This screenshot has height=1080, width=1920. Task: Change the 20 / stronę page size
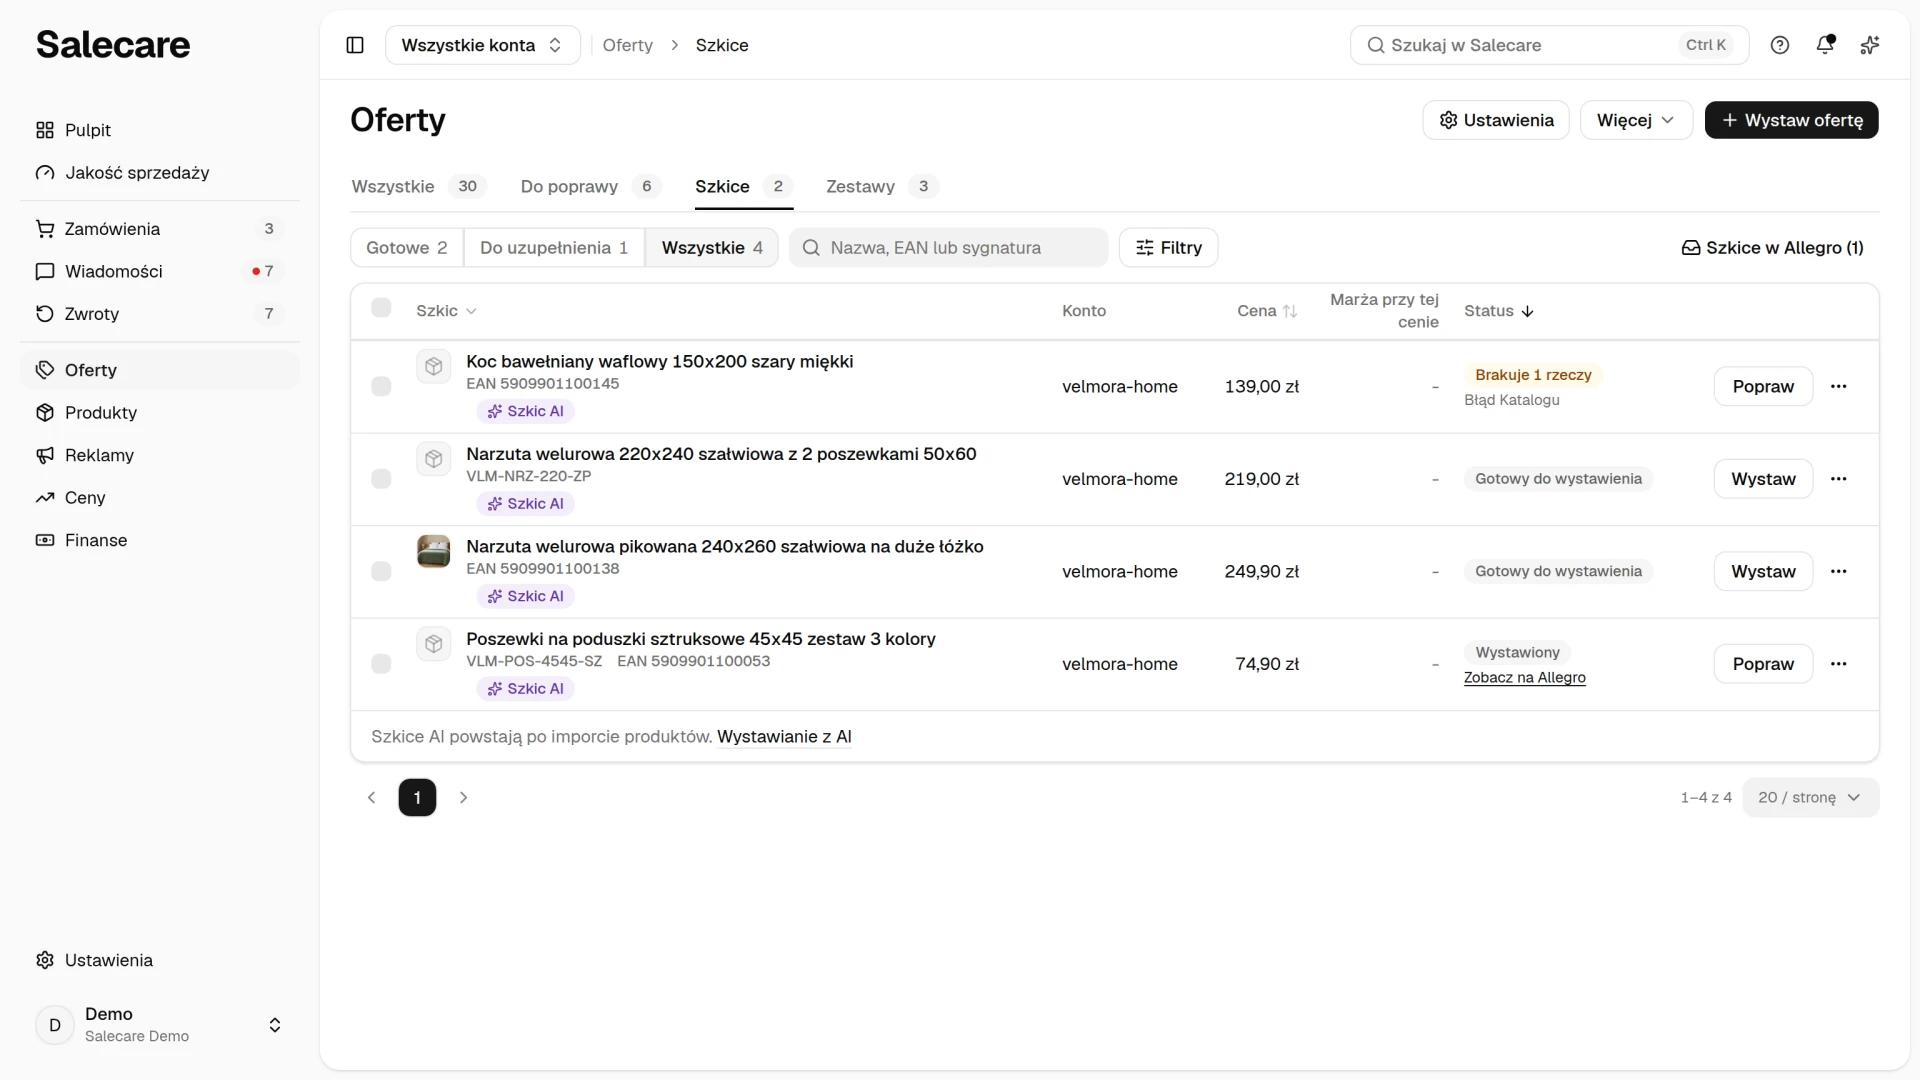pos(1810,798)
